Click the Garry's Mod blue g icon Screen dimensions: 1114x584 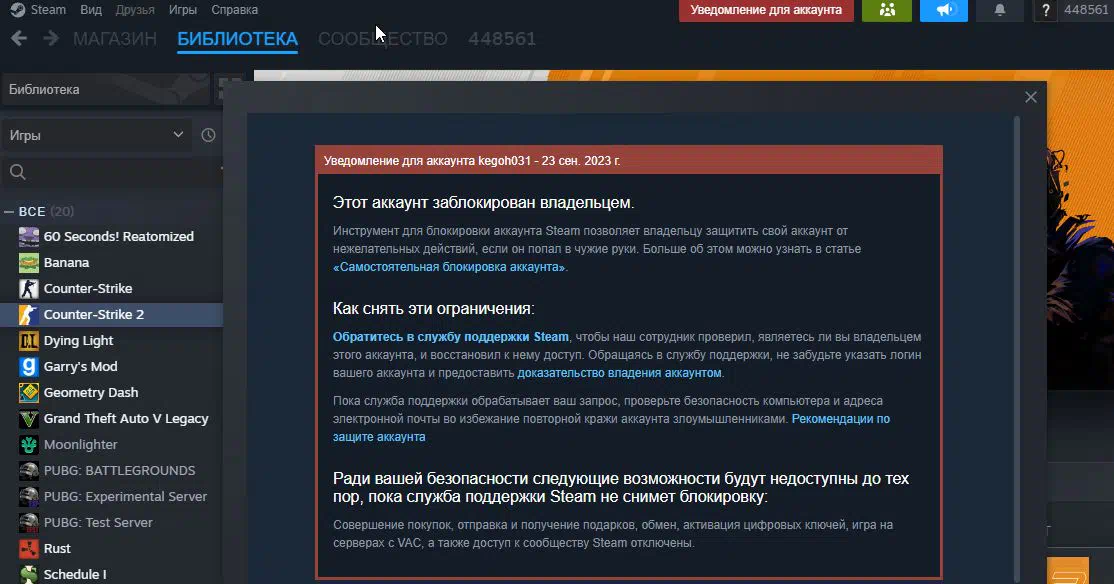(x=28, y=367)
